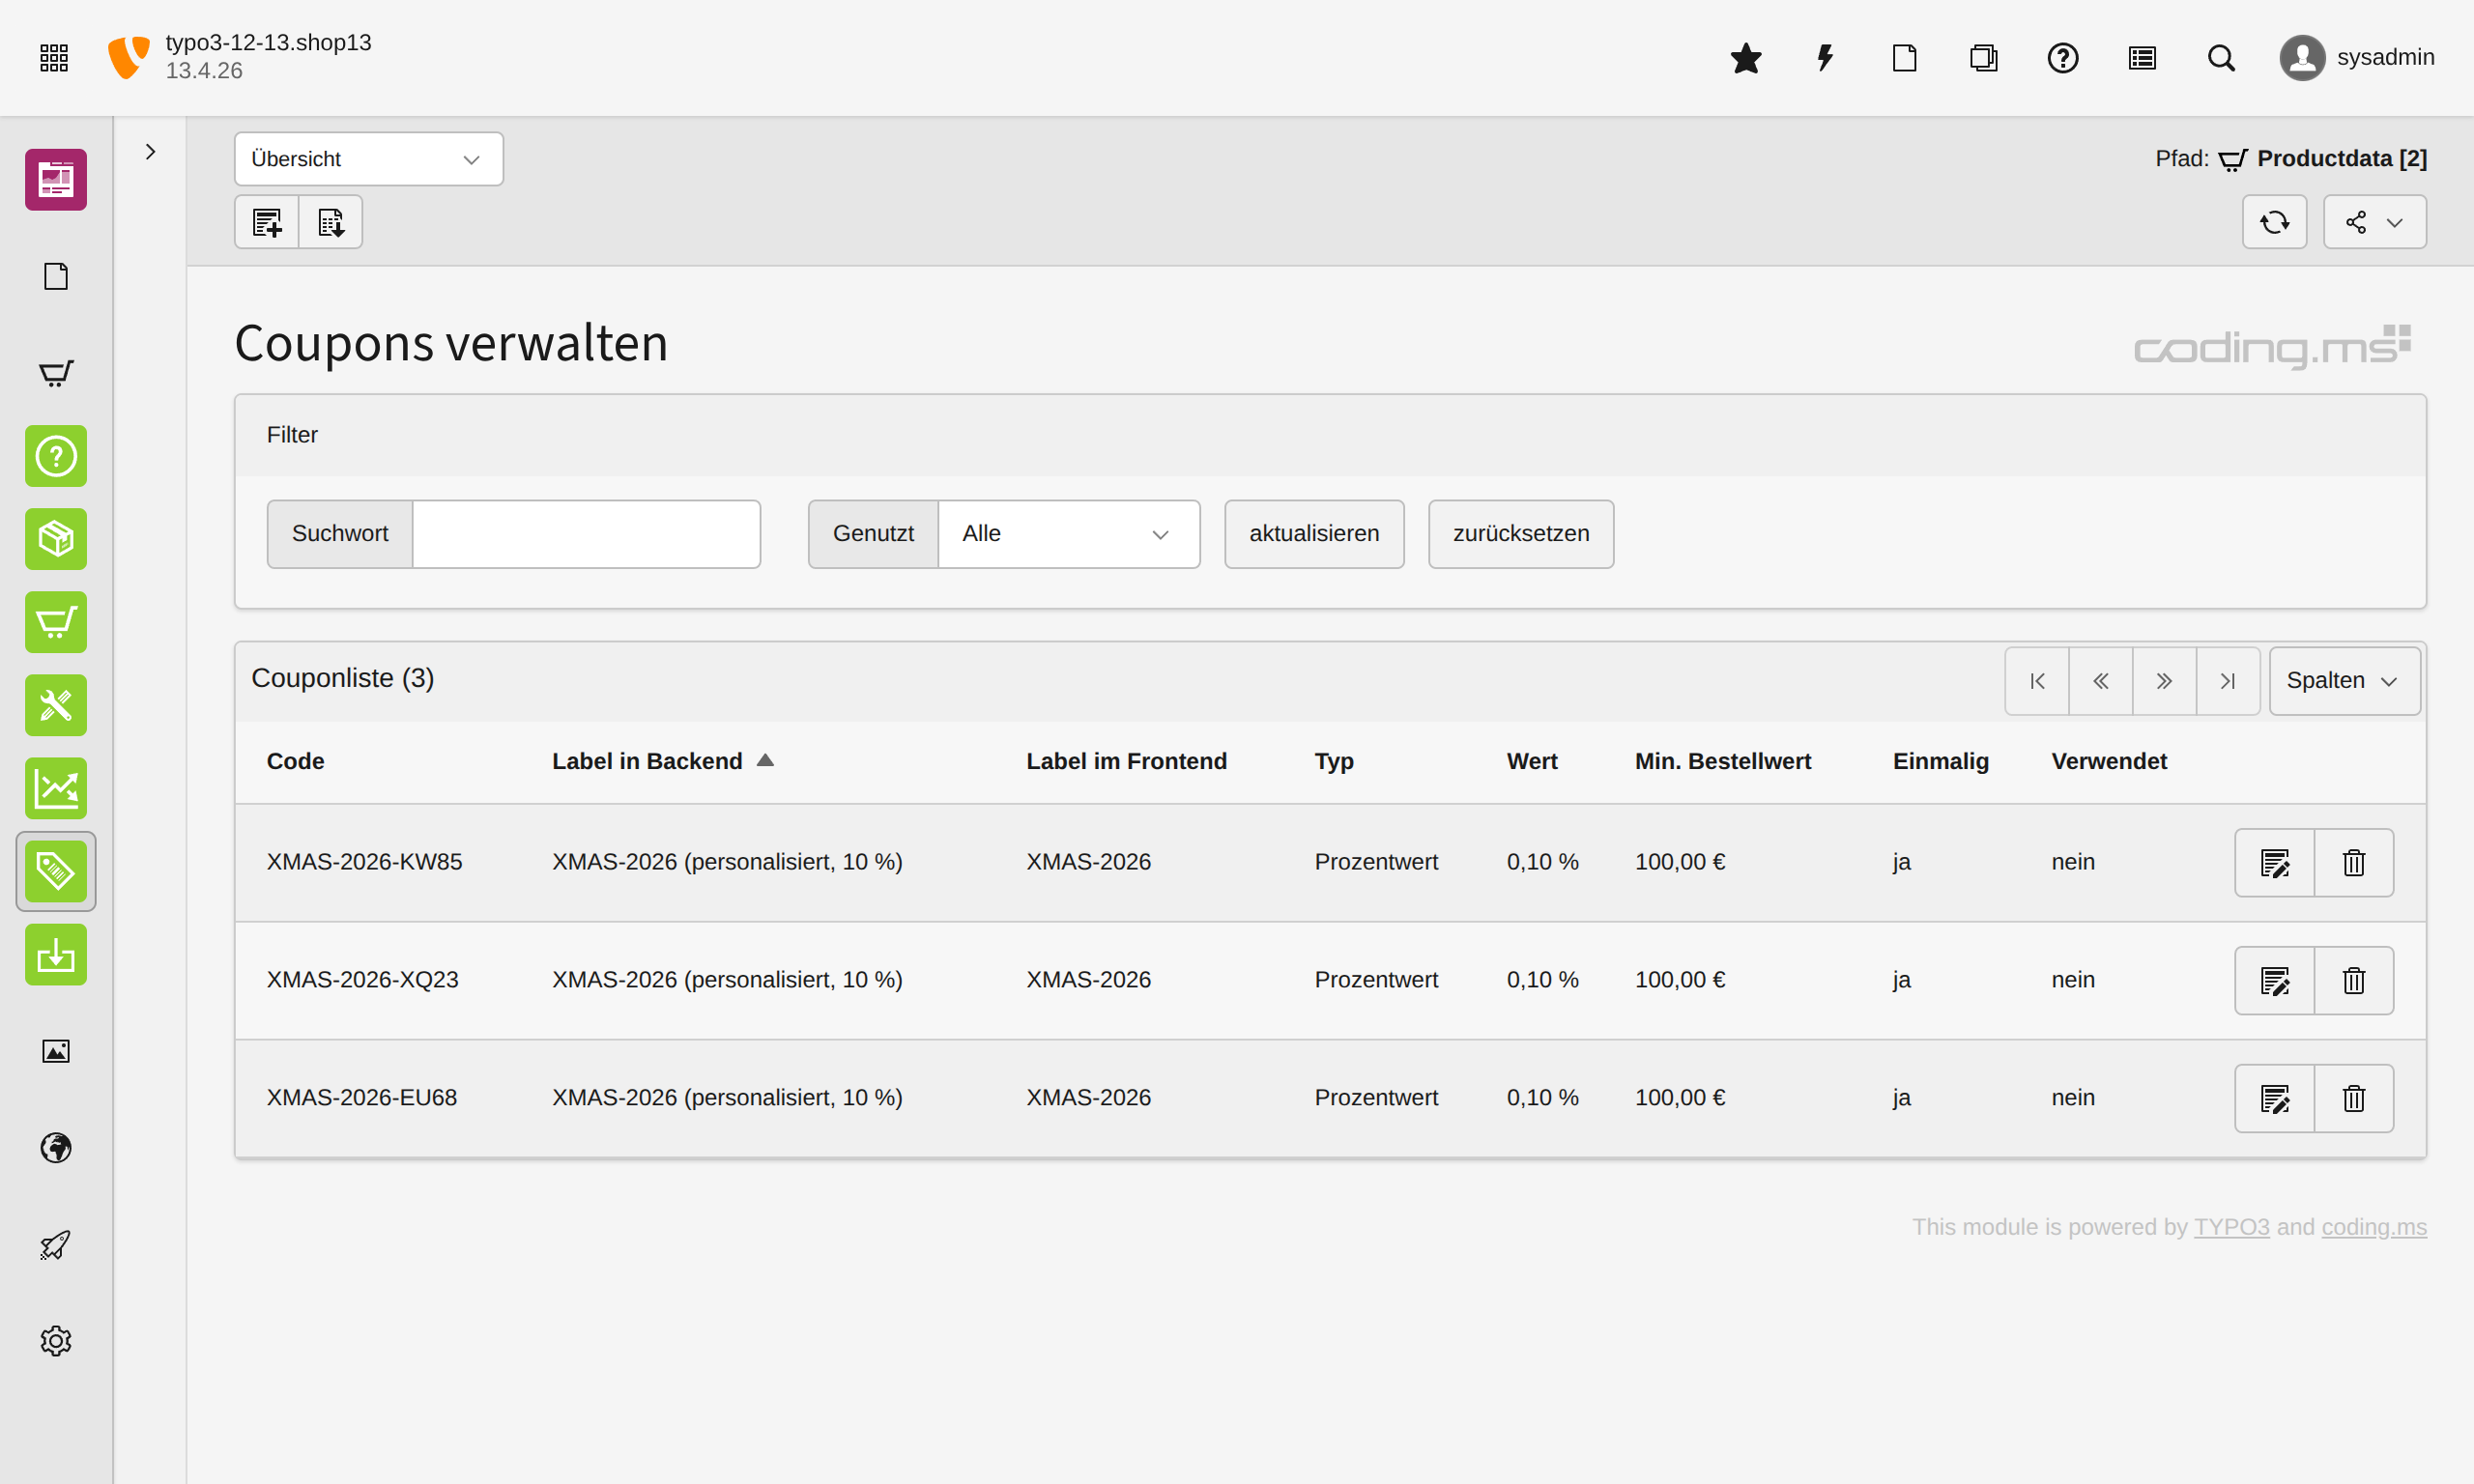The image size is (2474, 1484).
Task: Reload the view with the refresh icon
Action: click(2274, 221)
